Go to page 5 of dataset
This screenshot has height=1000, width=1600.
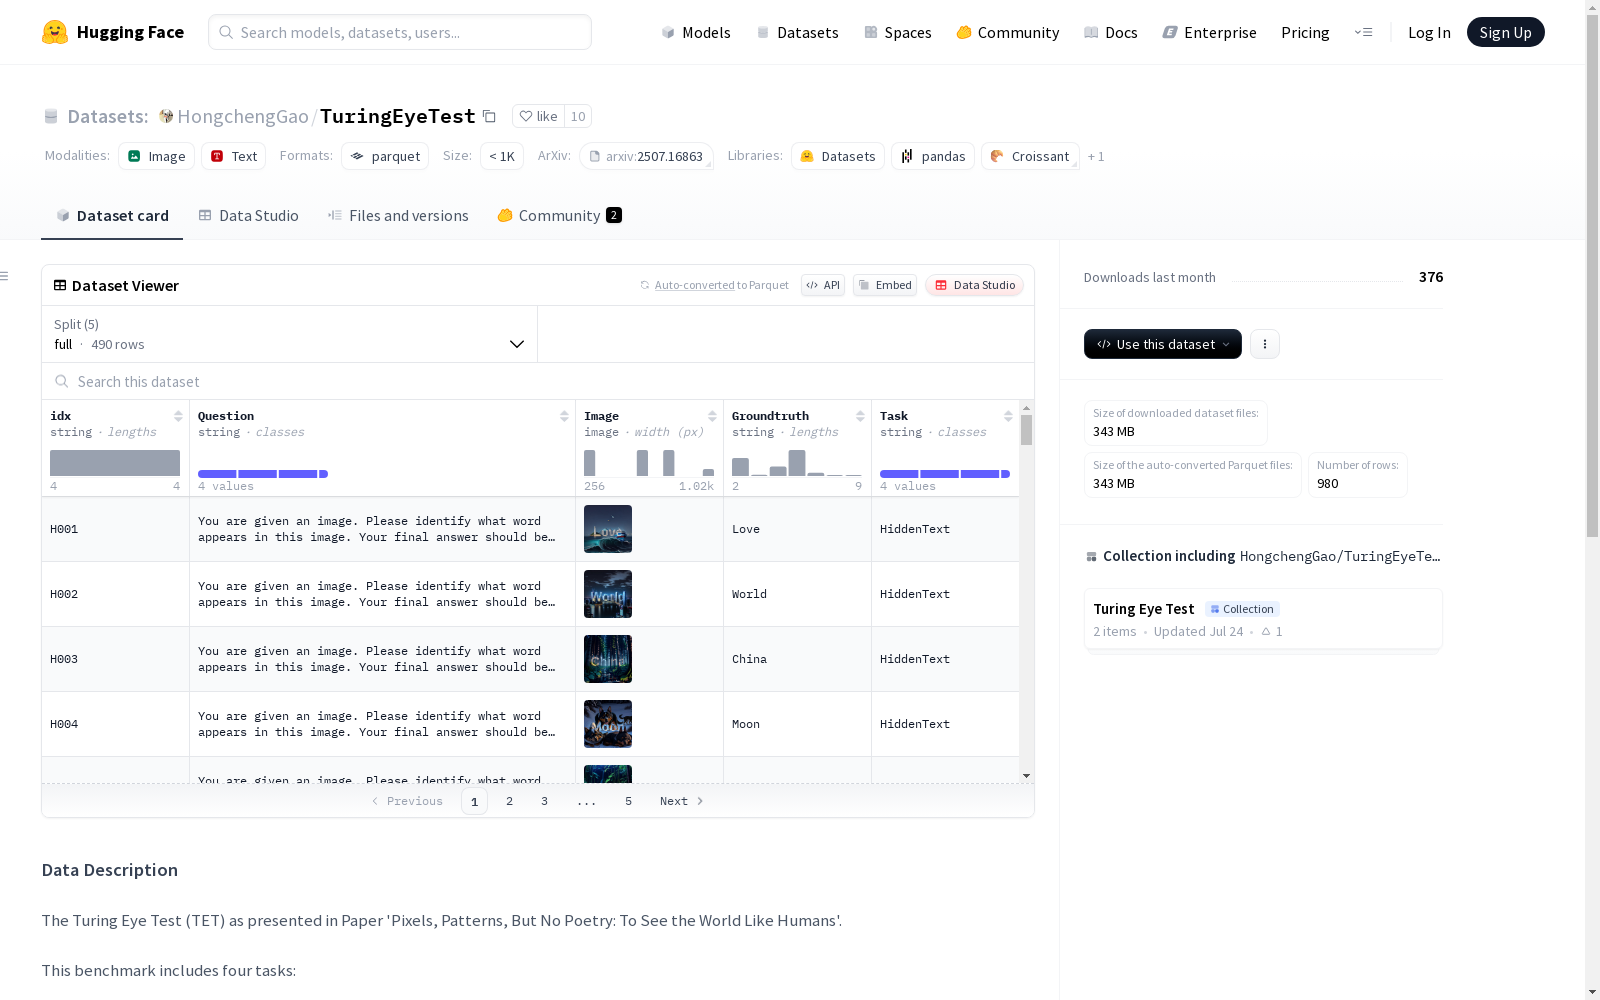[628, 801]
